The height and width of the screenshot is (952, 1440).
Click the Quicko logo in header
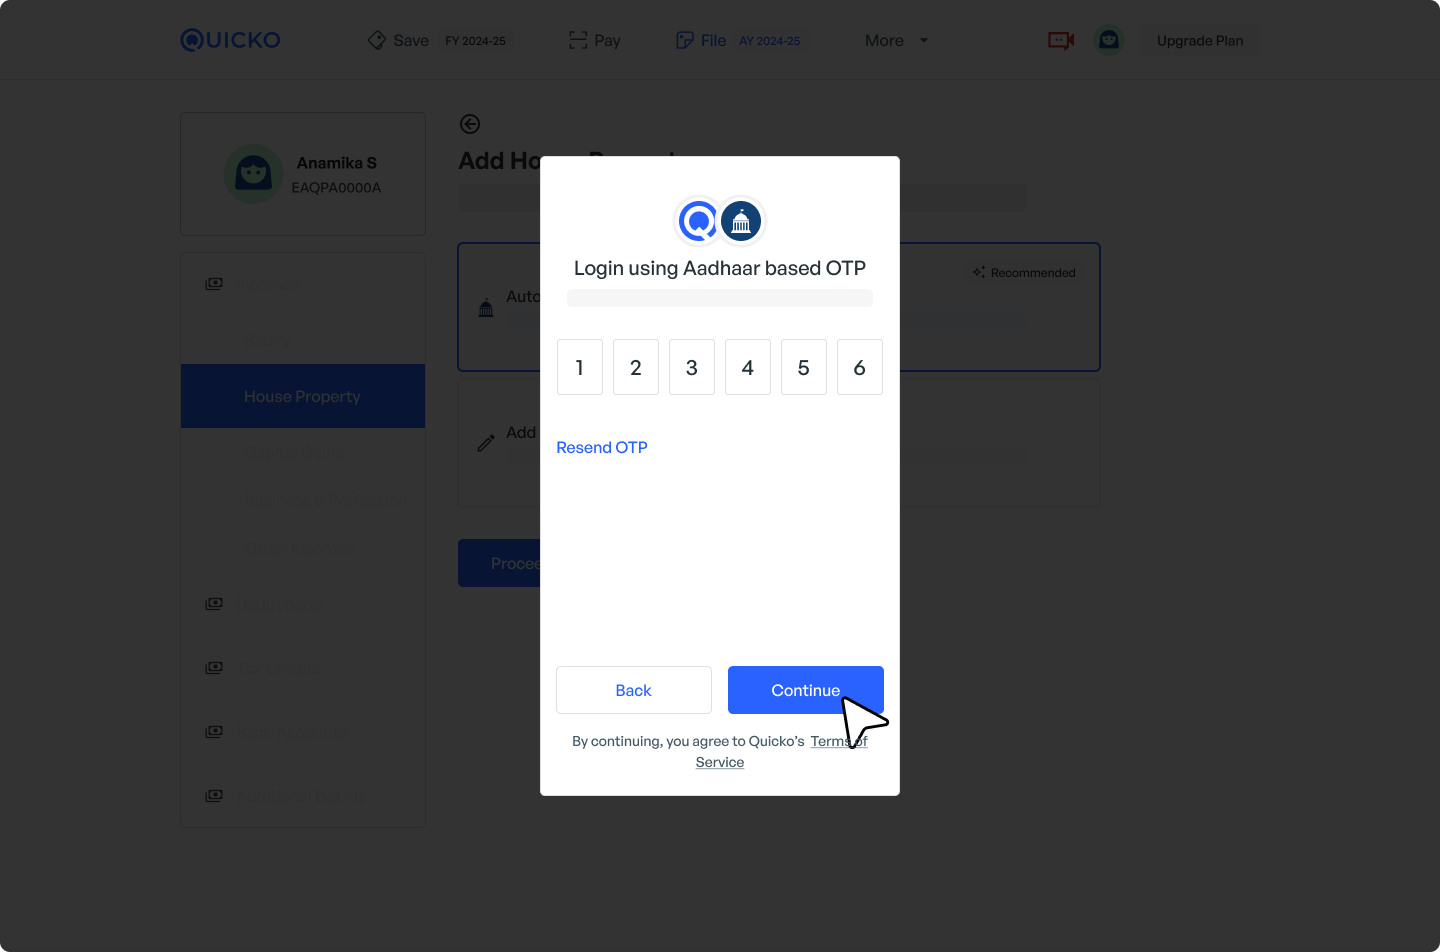pos(230,40)
